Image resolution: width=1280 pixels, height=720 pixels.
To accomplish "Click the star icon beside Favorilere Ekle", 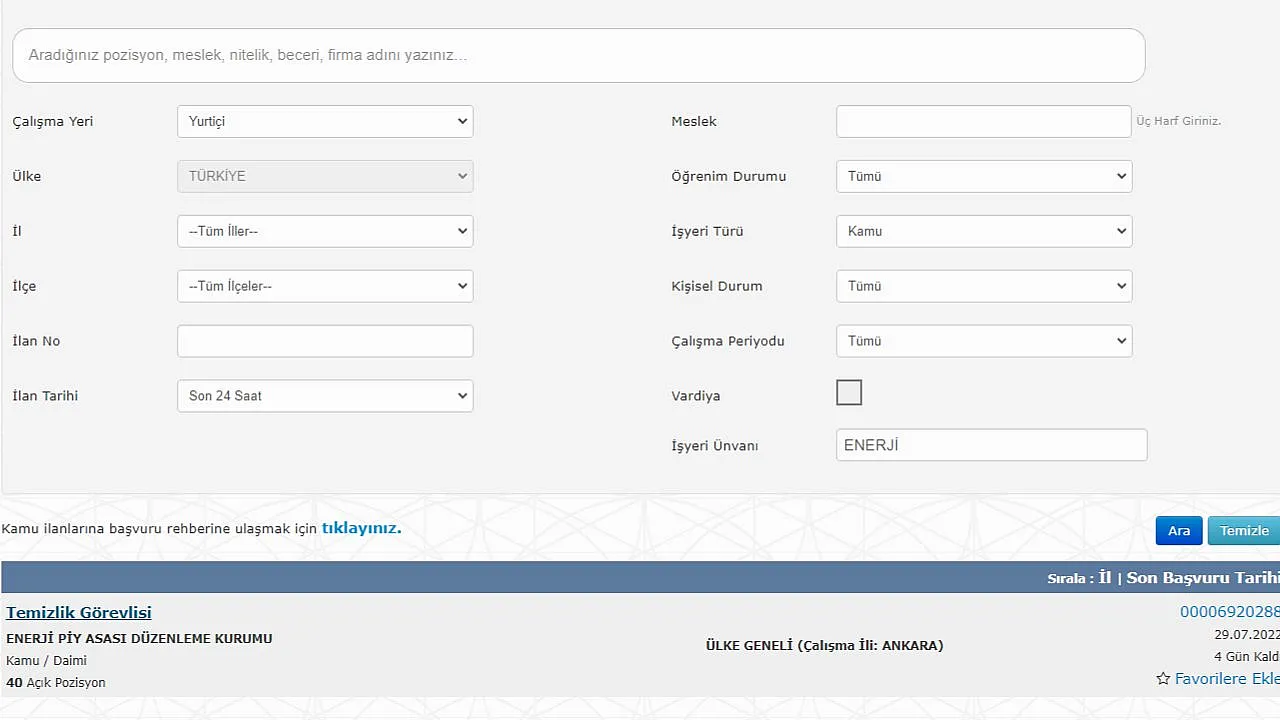I will tap(1163, 679).
